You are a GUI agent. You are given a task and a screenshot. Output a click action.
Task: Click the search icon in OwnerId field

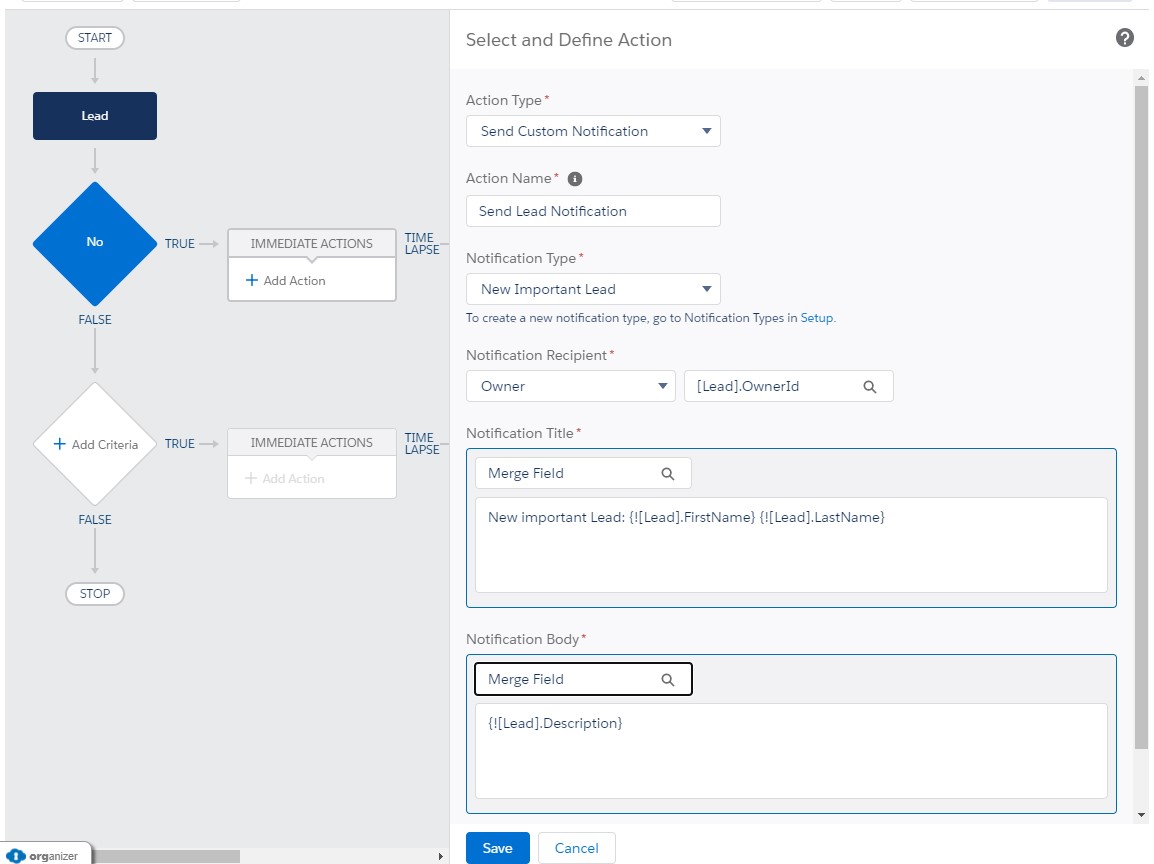coord(869,386)
